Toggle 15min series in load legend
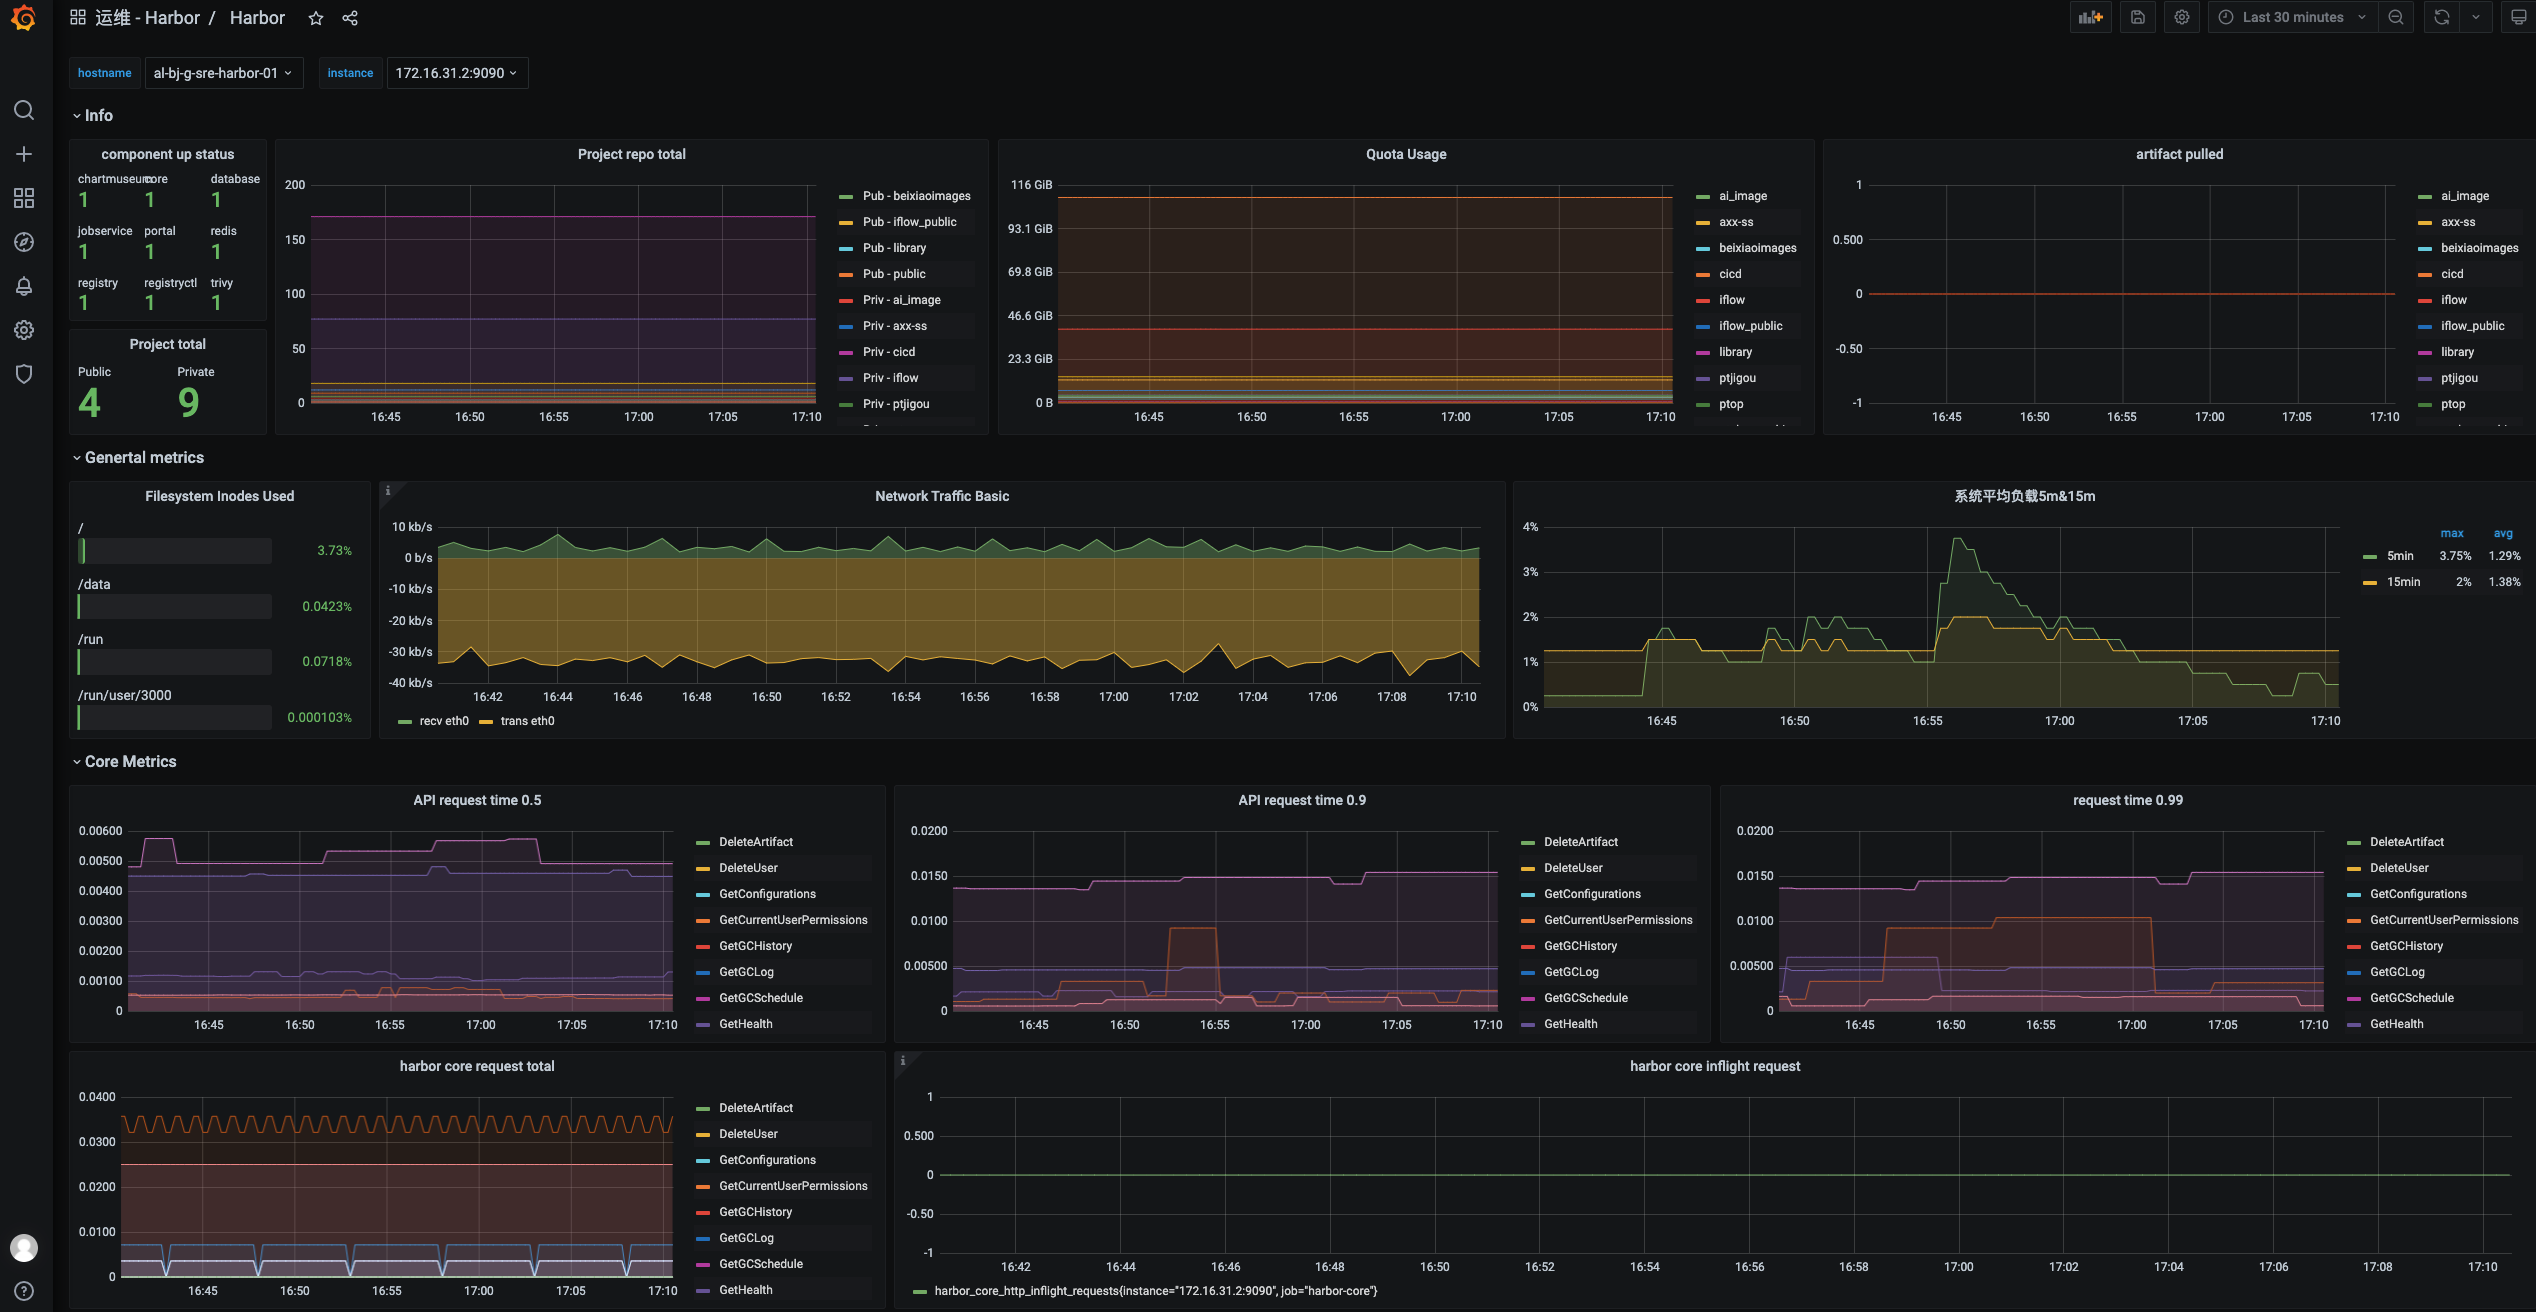Viewport: 2536px width, 1312px height. coord(2403,582)
